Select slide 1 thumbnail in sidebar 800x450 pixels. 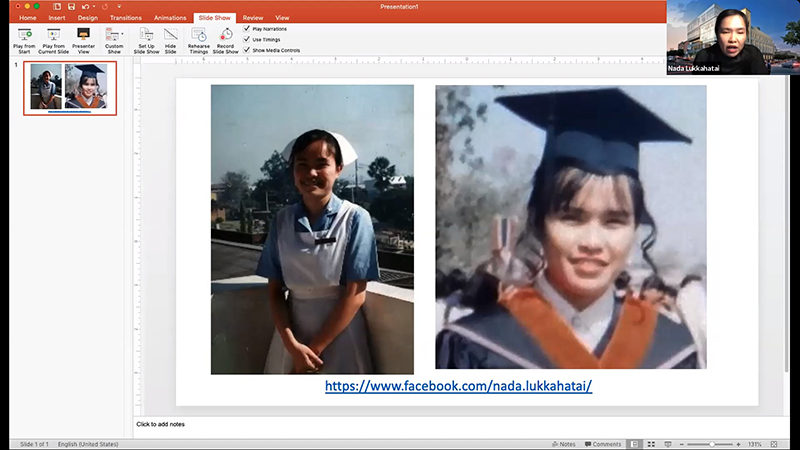pyautogui.click(x=70, y=88)
